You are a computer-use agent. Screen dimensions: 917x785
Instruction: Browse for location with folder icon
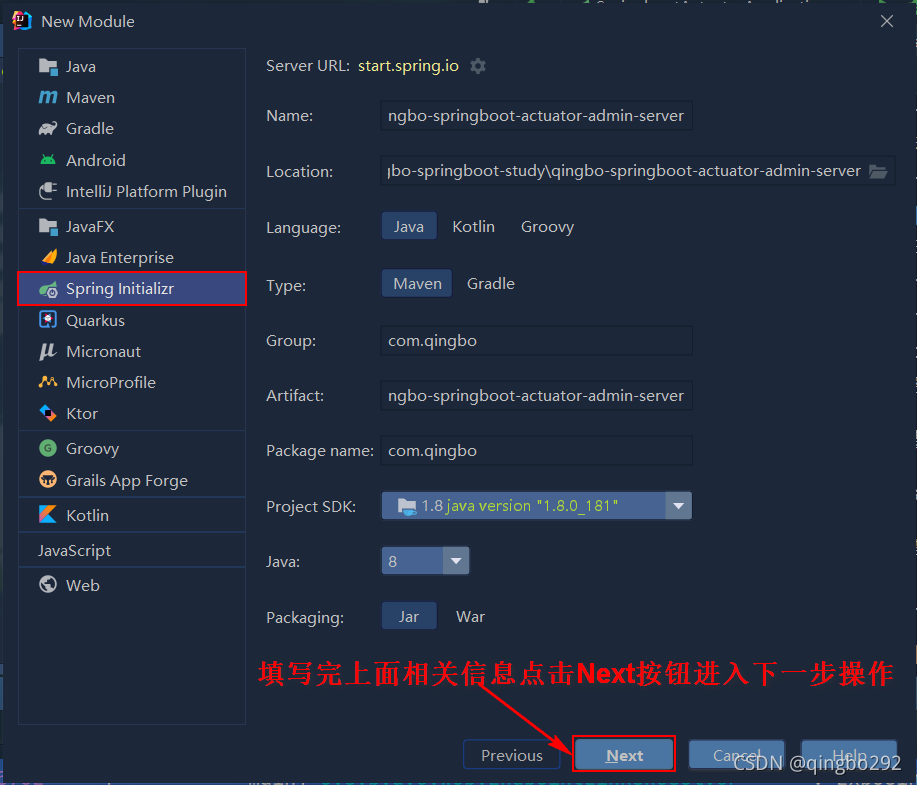pyautogui.click(x=878, y=171)
